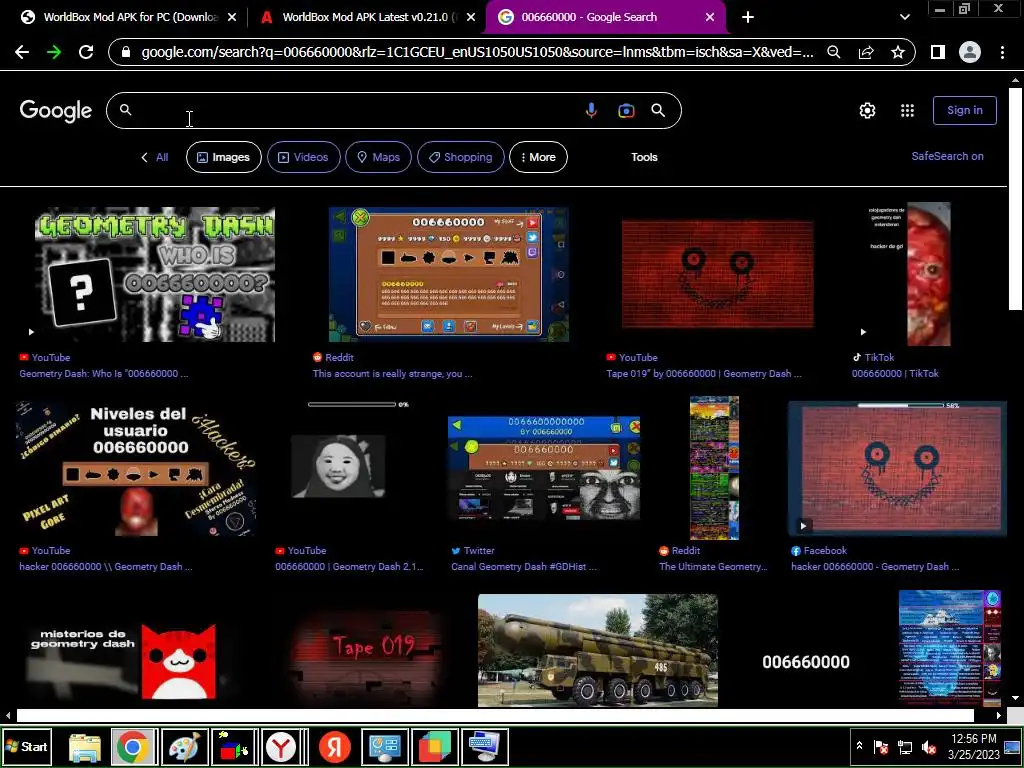This screenshot has height=768, width=1024.
Task: Show hidden system tray icons arrow
Action: pos(859,746)
